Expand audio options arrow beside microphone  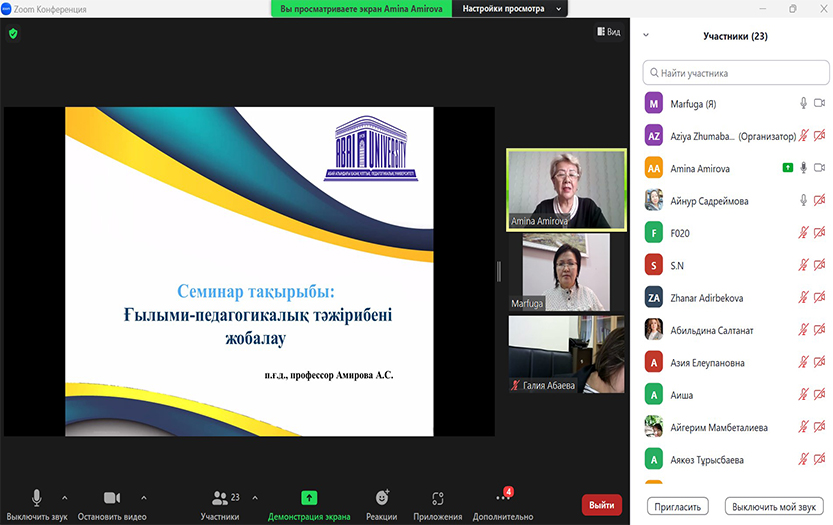point(65,497)
